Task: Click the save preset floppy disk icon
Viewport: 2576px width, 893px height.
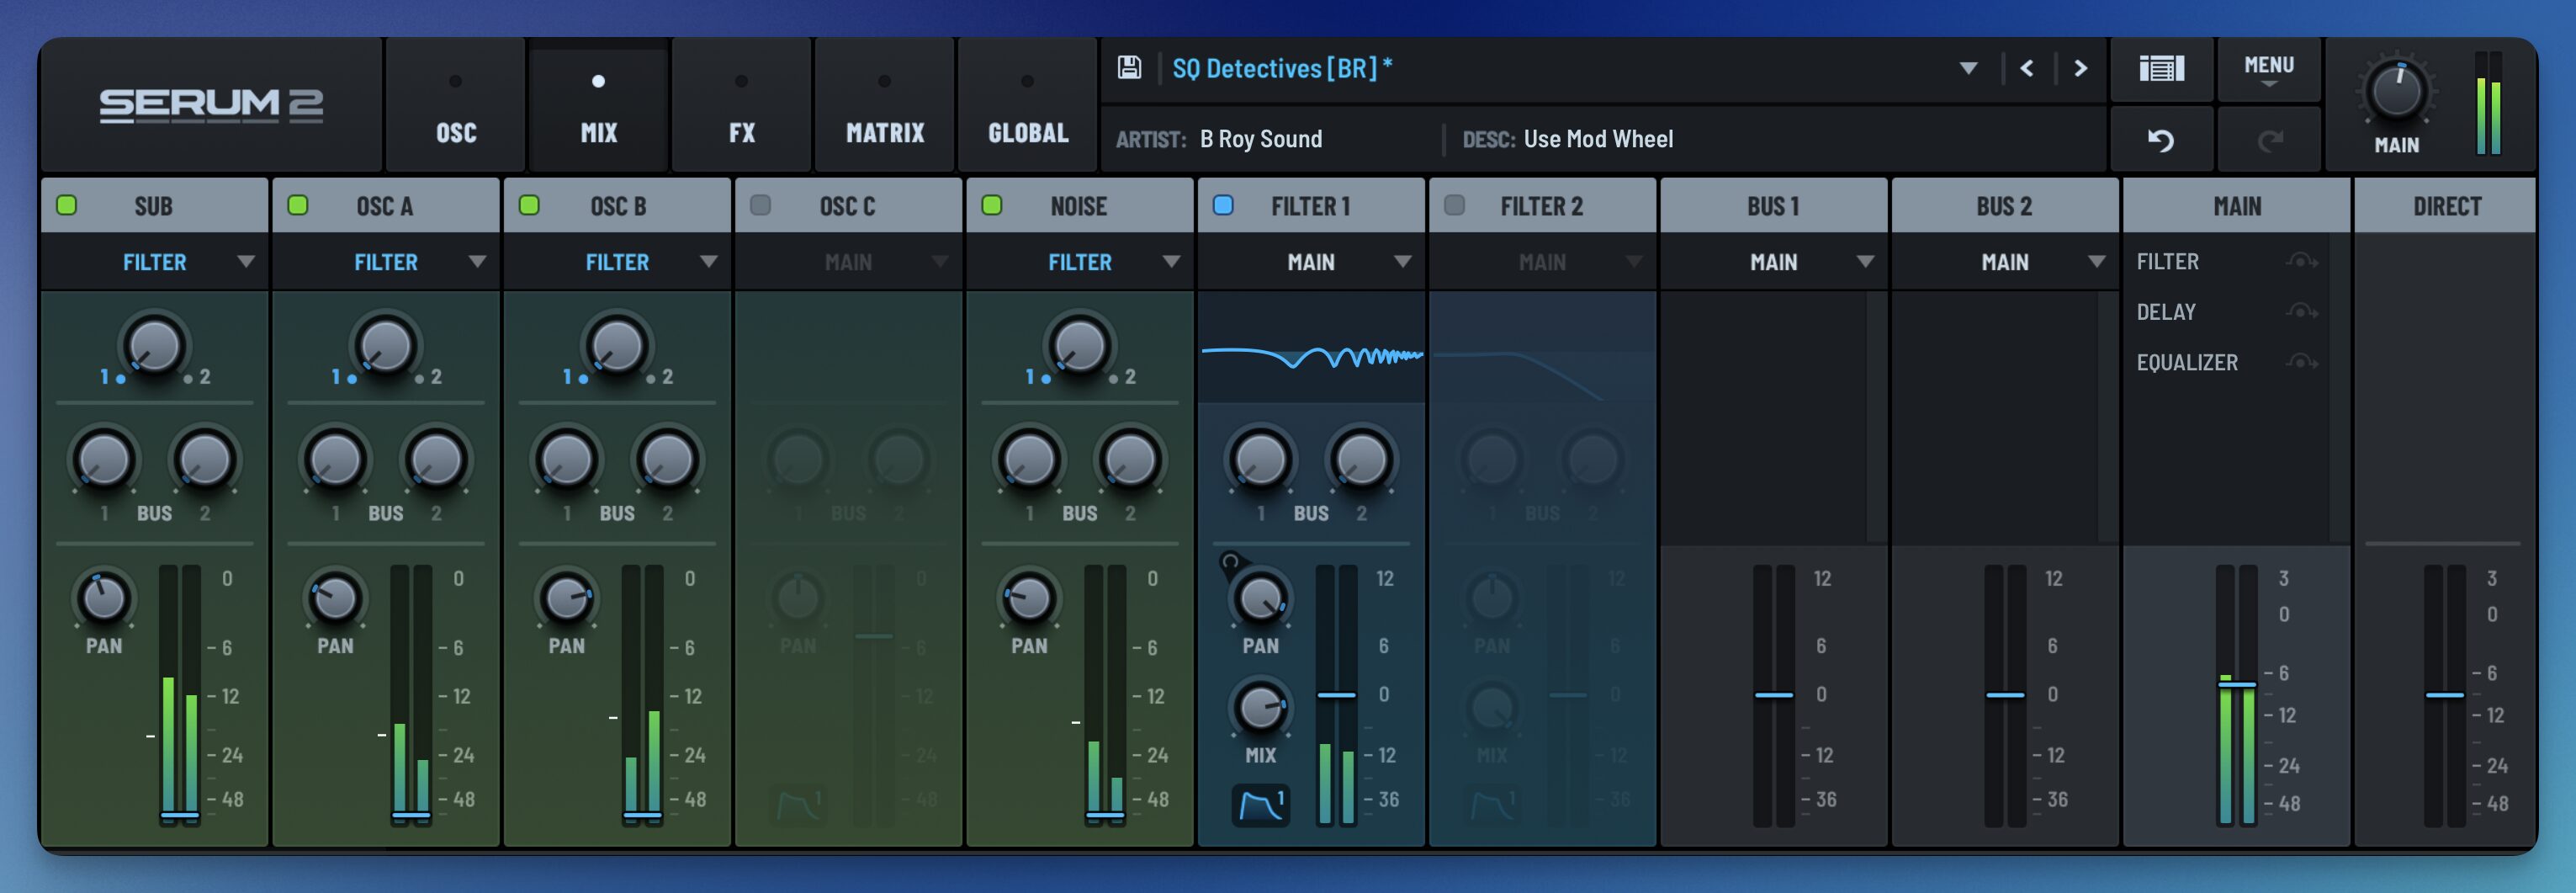Action: pos(1129,68)
